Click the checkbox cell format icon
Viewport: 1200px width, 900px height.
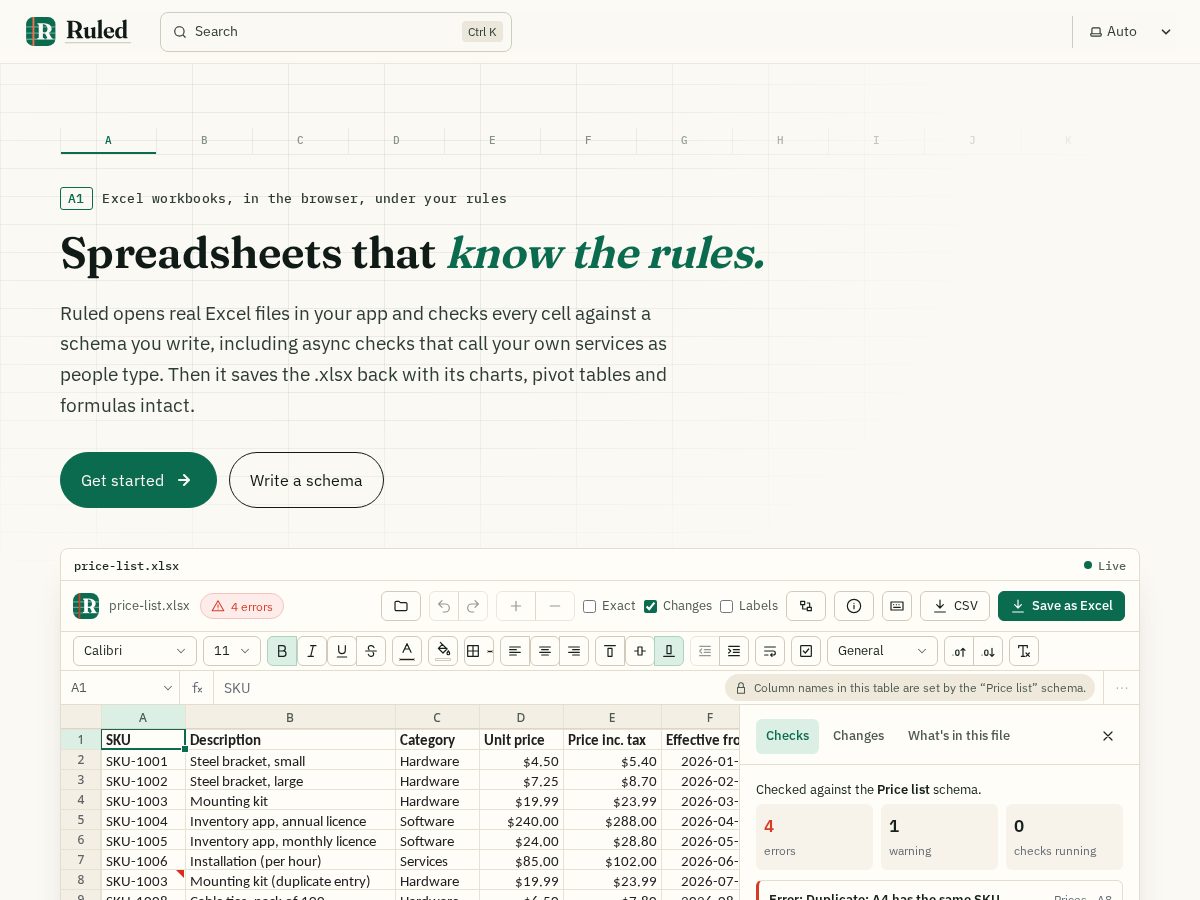[806, 651]
